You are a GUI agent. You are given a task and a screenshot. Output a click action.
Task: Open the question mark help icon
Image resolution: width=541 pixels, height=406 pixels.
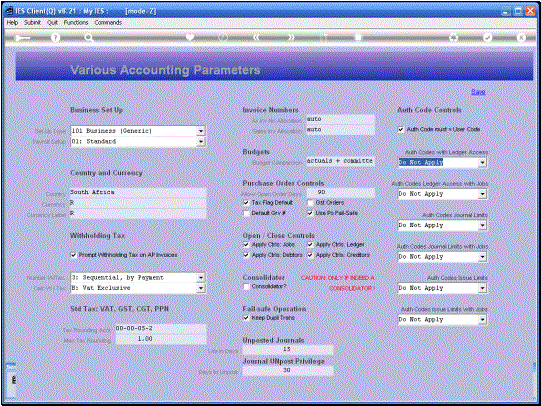pos(55,38)
